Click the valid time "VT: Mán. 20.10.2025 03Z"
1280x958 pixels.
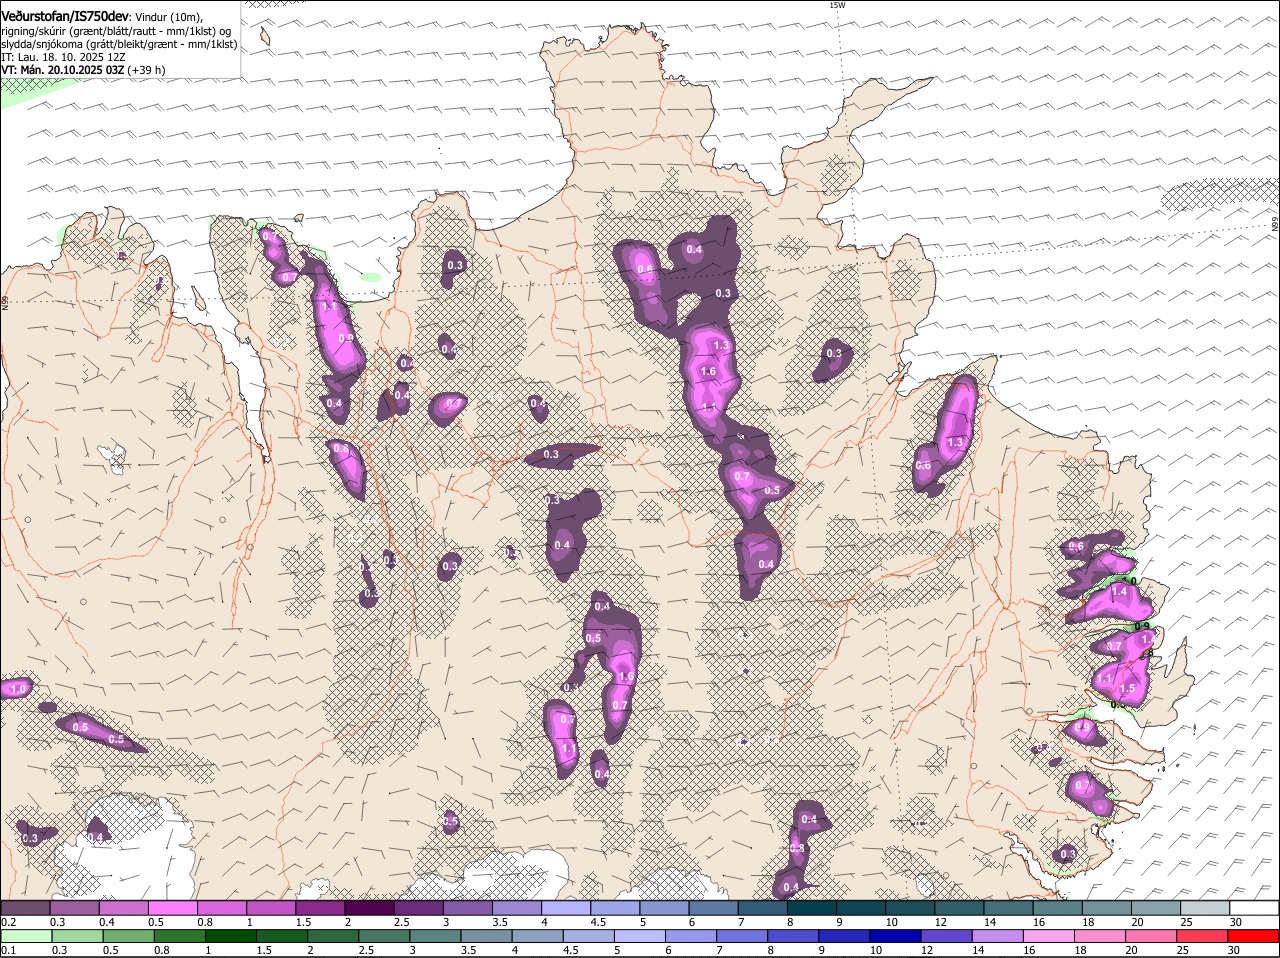pos(62,71)
